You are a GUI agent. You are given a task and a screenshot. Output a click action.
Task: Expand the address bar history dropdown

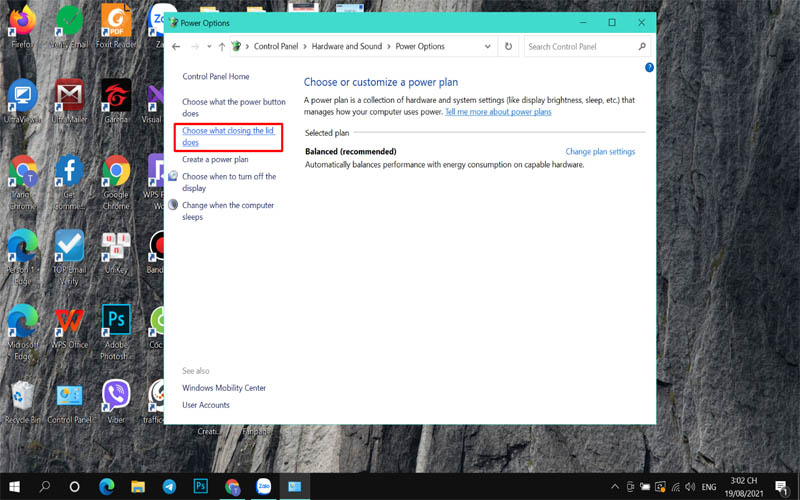pyautogui.click(x=488, y=46)
